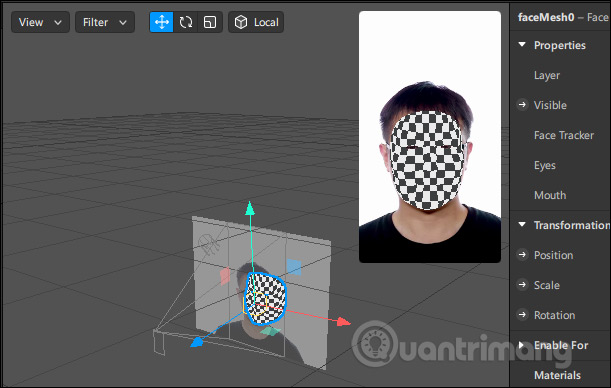Viewport: 611px width, 388px height.
Task: Click the Face Tracker property
Action: 564,135
